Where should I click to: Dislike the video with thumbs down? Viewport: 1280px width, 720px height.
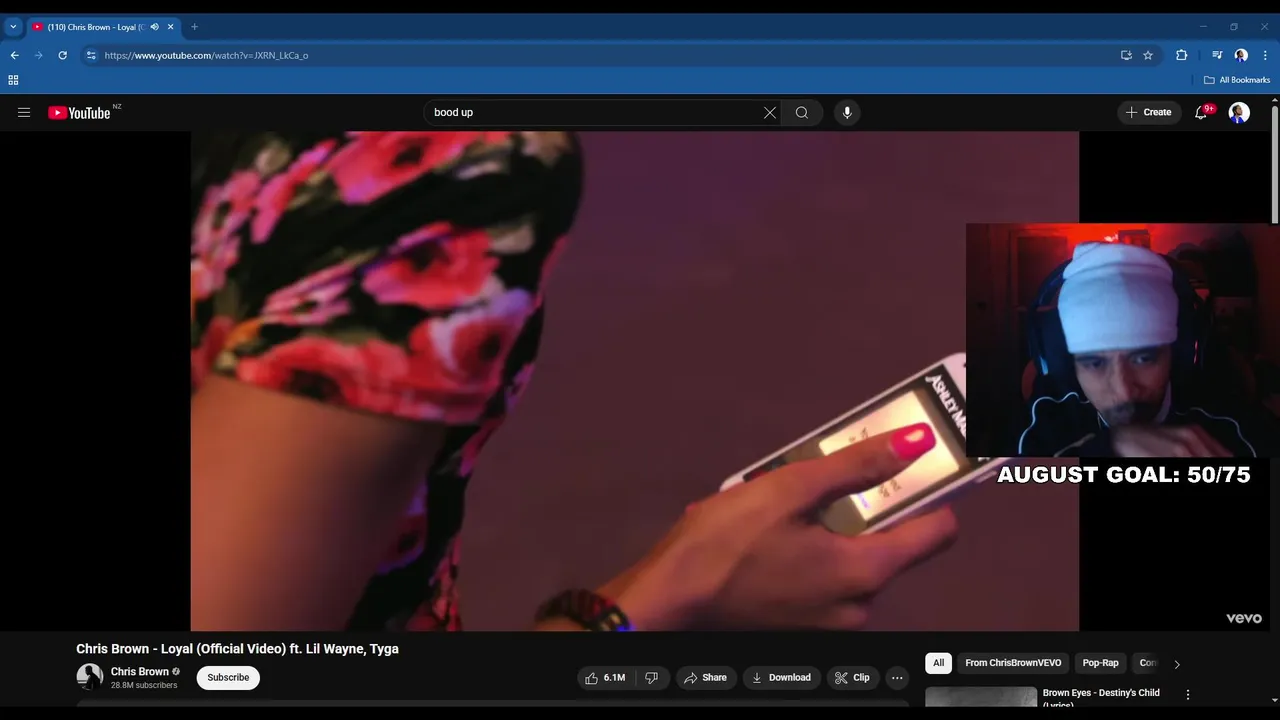point(651,678)
